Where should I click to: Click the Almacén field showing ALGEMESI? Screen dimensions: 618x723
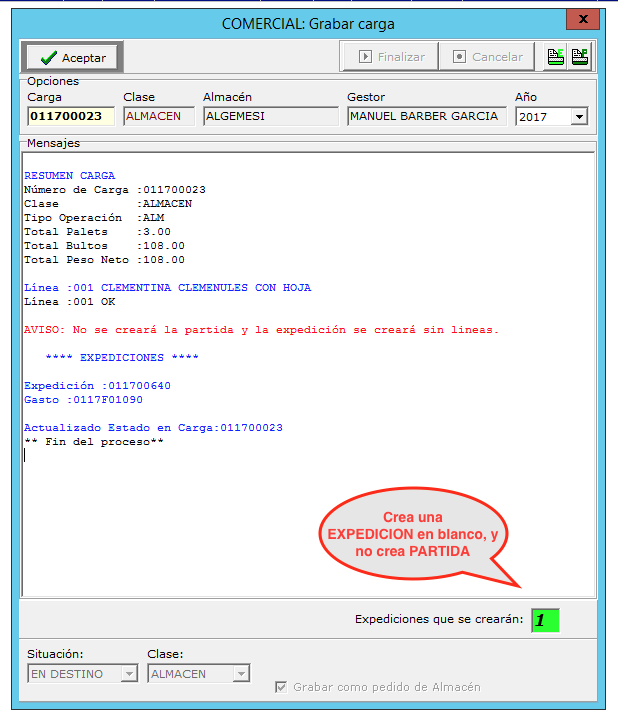click(x=270, y=116)
